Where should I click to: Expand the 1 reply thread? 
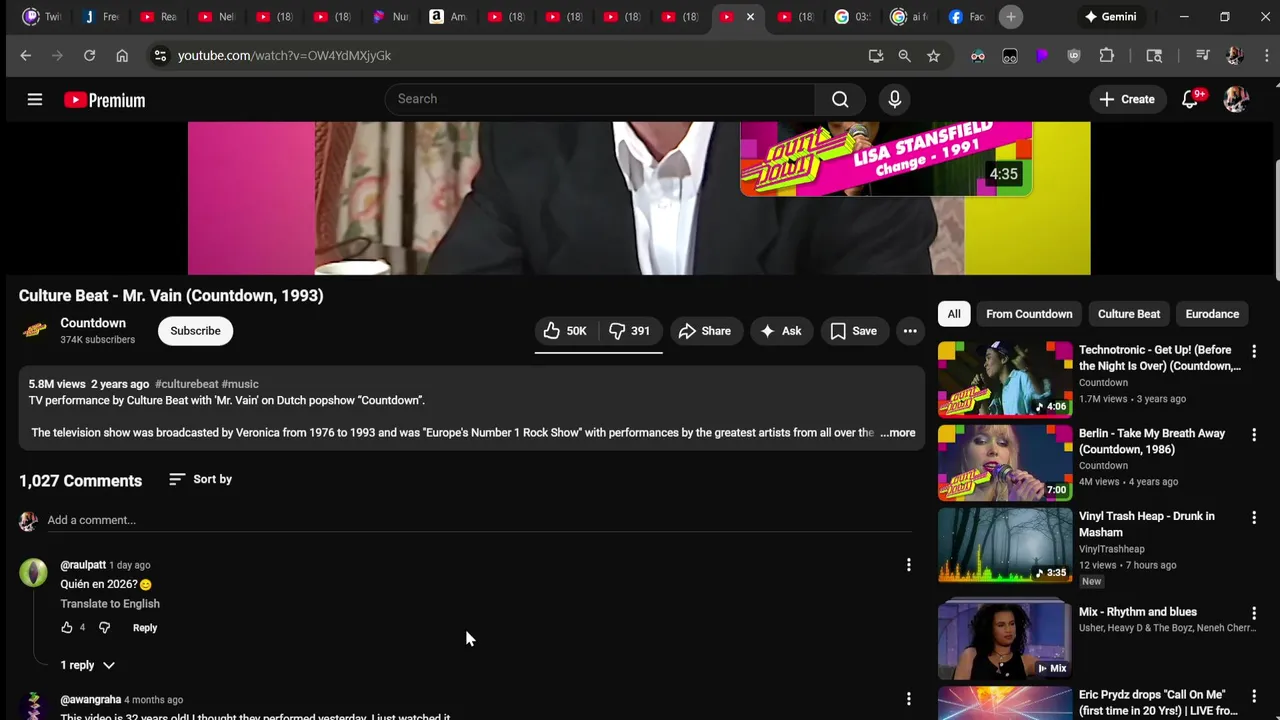[87, 665]
